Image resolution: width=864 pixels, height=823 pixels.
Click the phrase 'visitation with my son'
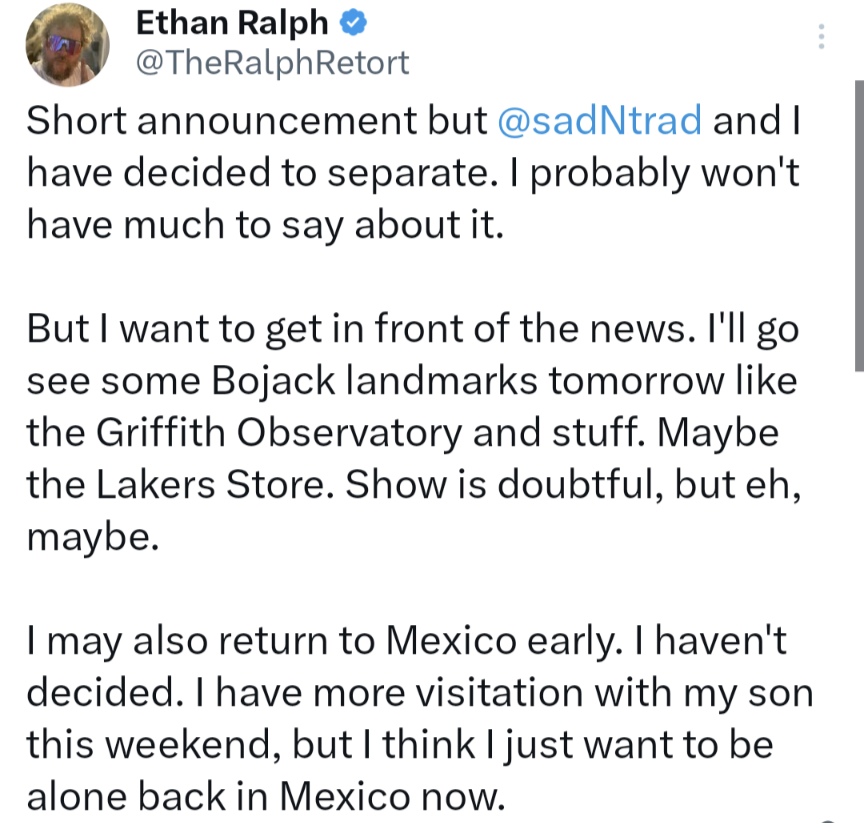click(x=614, y=693)
